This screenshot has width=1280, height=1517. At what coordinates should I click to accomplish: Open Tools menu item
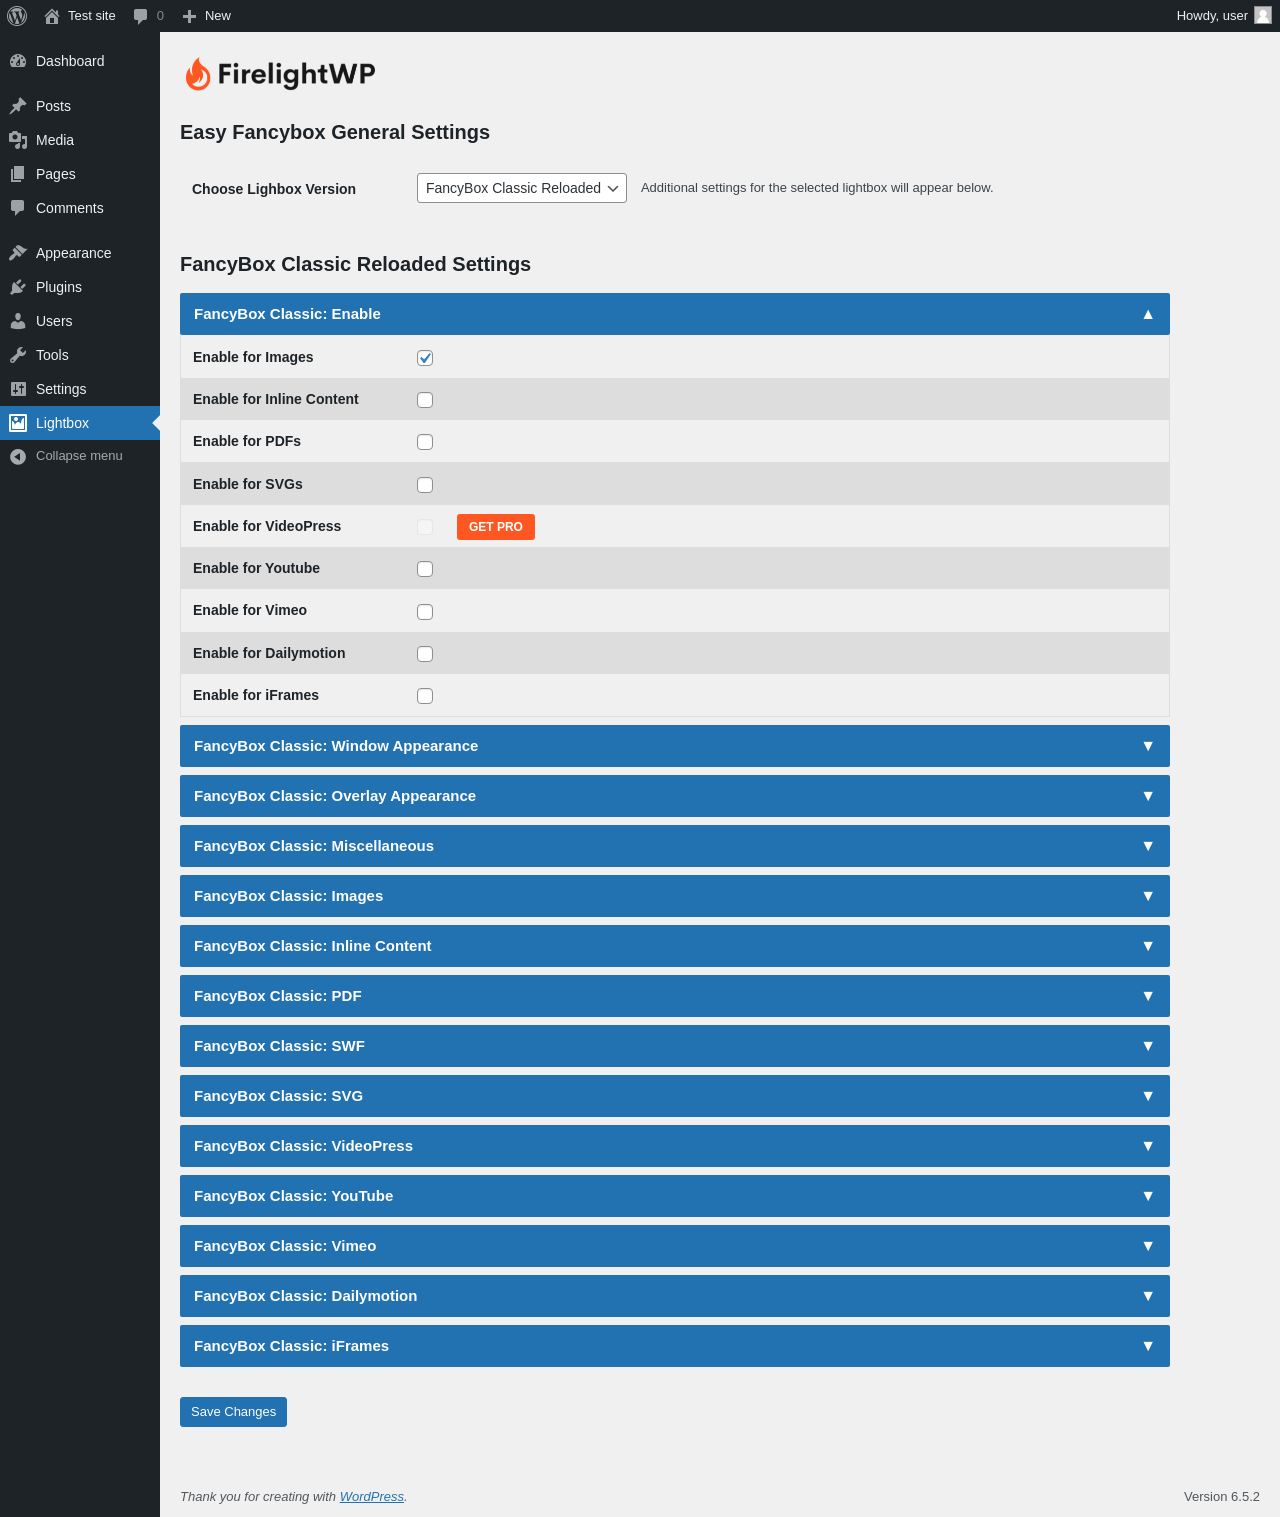(x=80, y=355)
